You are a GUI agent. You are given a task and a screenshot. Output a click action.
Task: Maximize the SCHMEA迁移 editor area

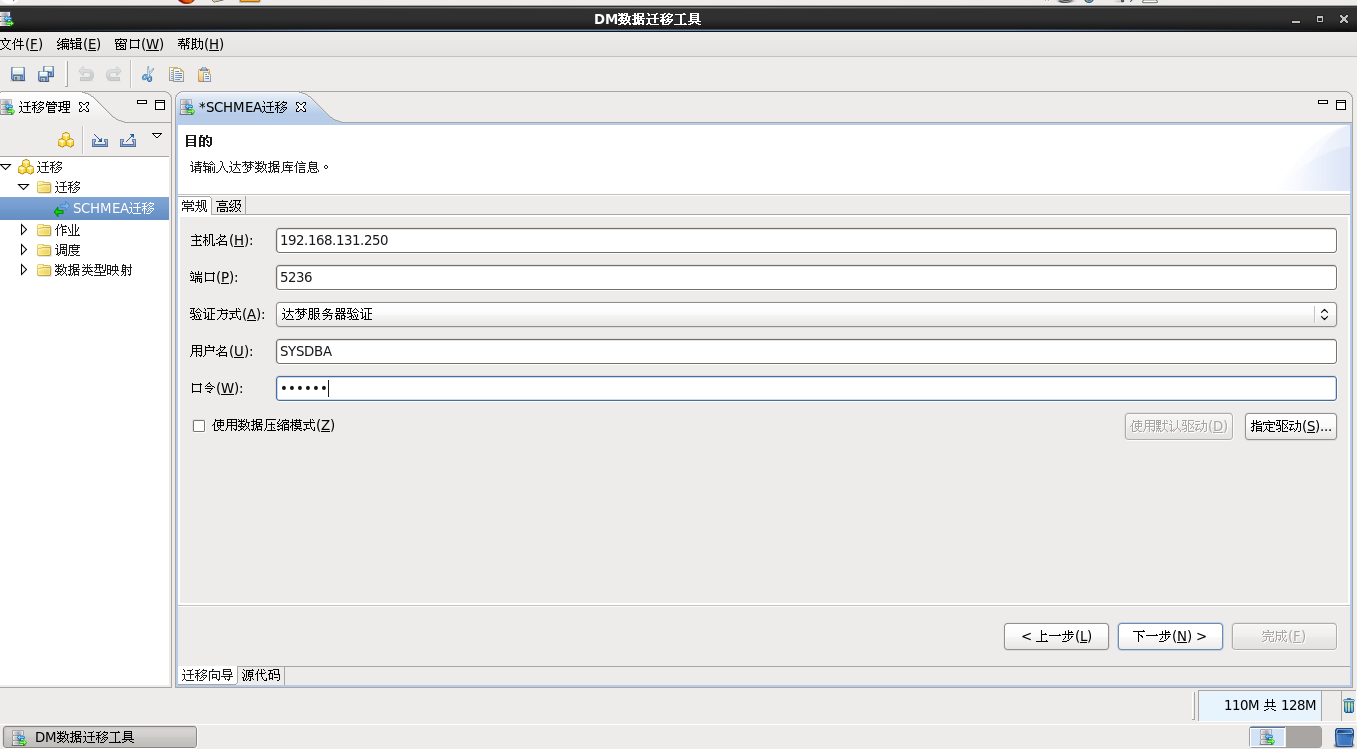pos(1340,104)
